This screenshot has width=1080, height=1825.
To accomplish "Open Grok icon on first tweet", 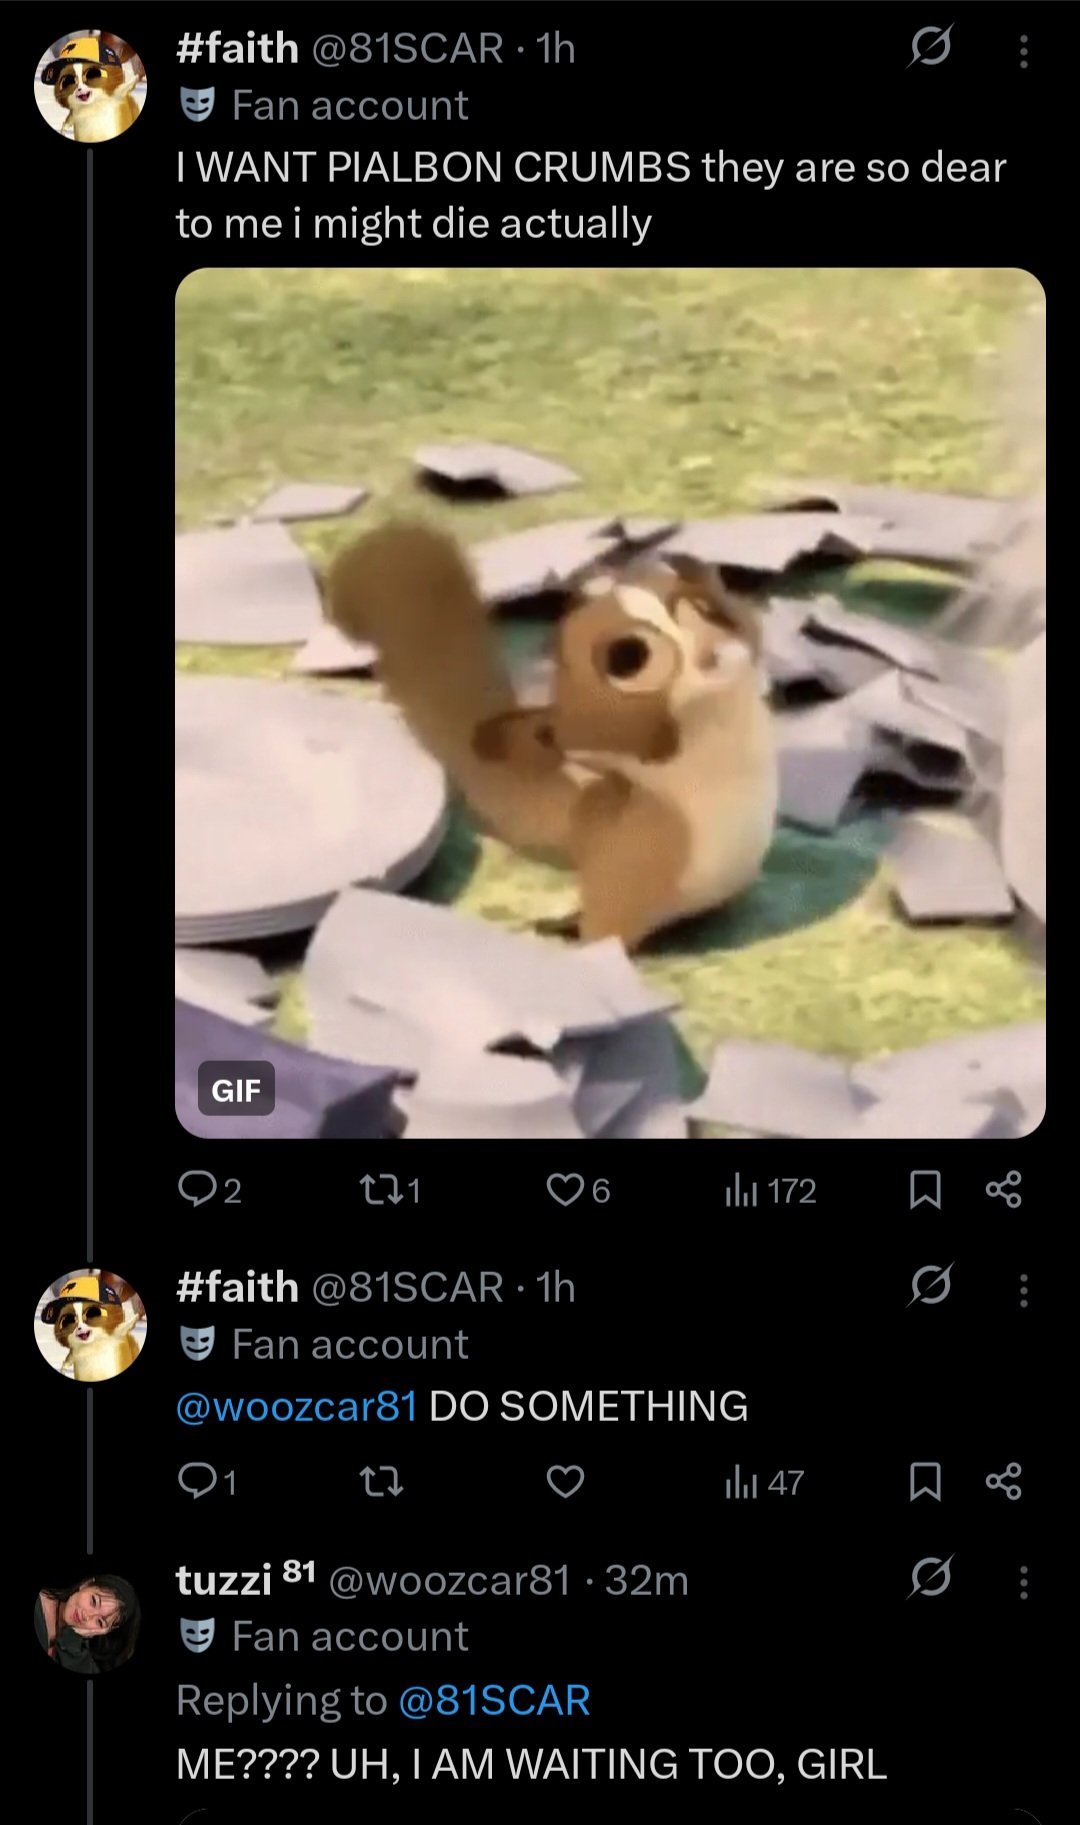I will click(930, 46).
